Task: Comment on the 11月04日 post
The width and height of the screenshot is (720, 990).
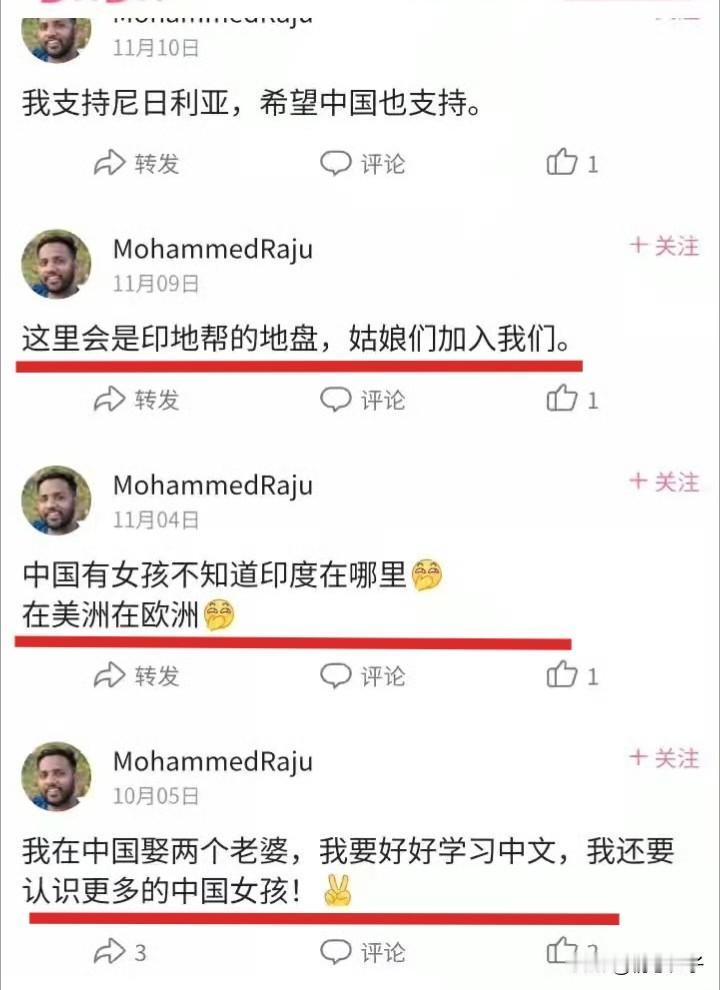Action: (x=363, y=676)
